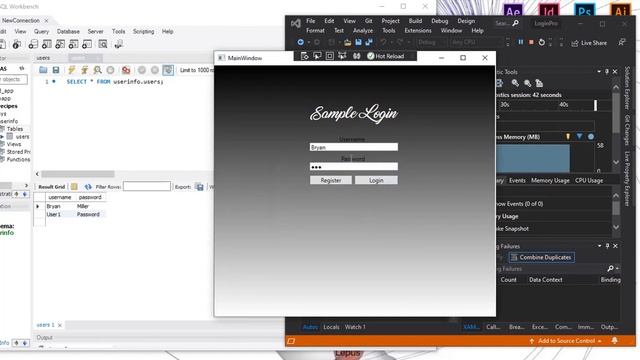This screenshot has height=360, width=640.
Task: Toggle Track Focused Element icon
Action: click(342, 56)
